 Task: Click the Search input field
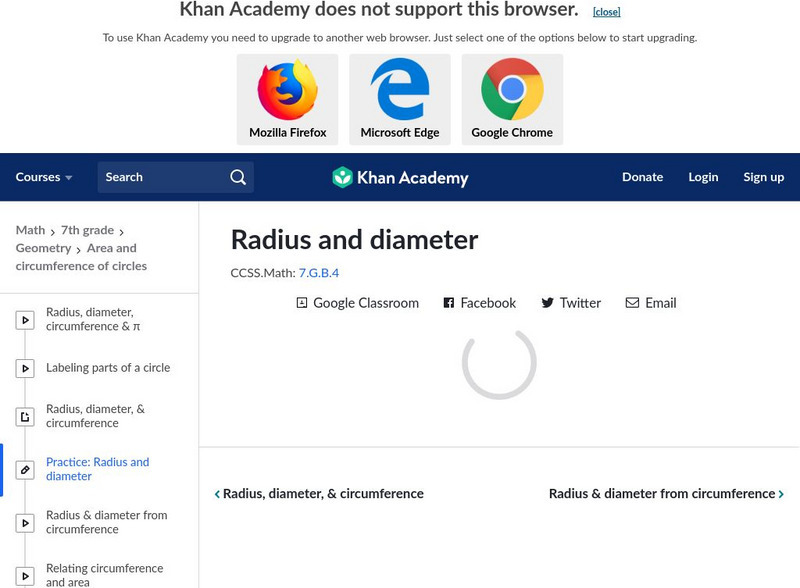click(x=160, y=177)
